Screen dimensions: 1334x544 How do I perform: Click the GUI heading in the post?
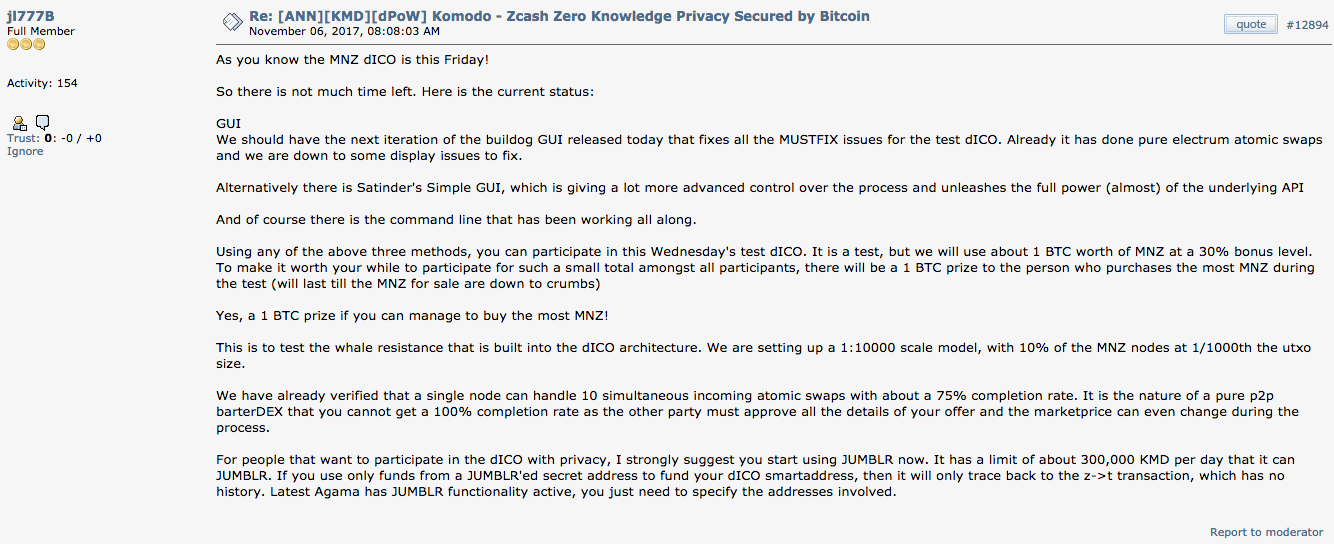click(228, 124)
